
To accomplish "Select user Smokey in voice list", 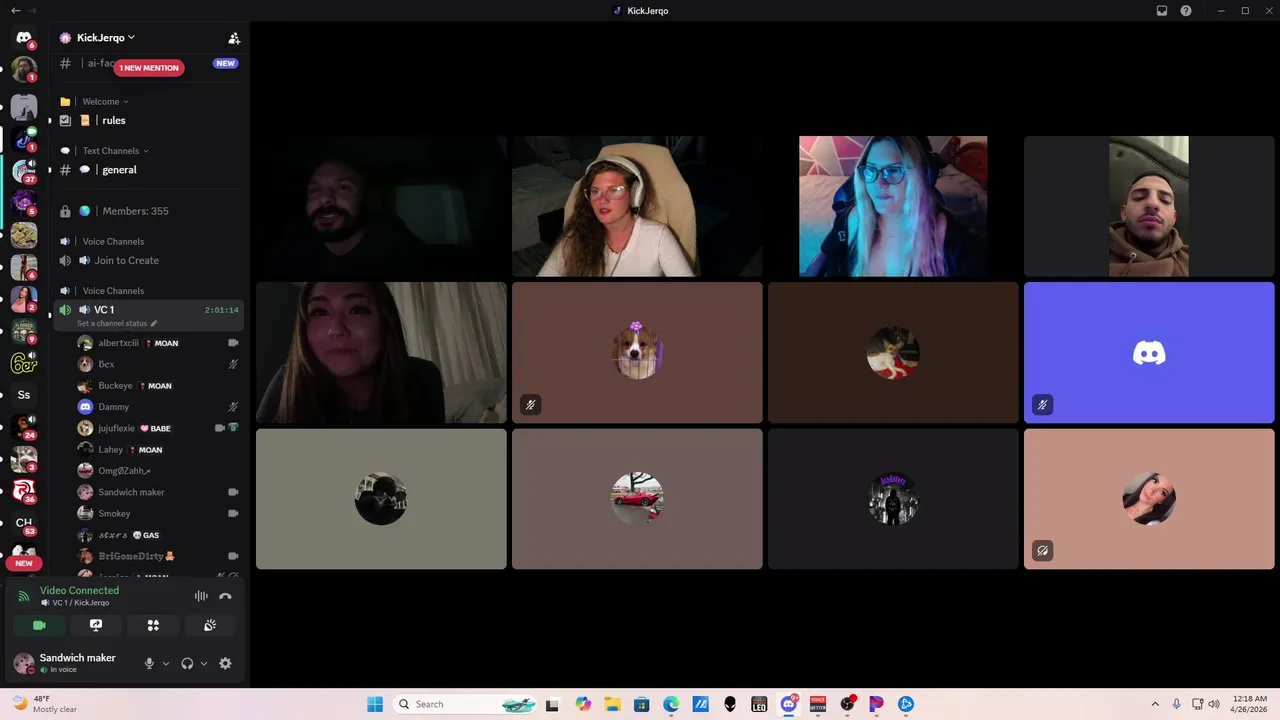I will [x=158, y=513].
